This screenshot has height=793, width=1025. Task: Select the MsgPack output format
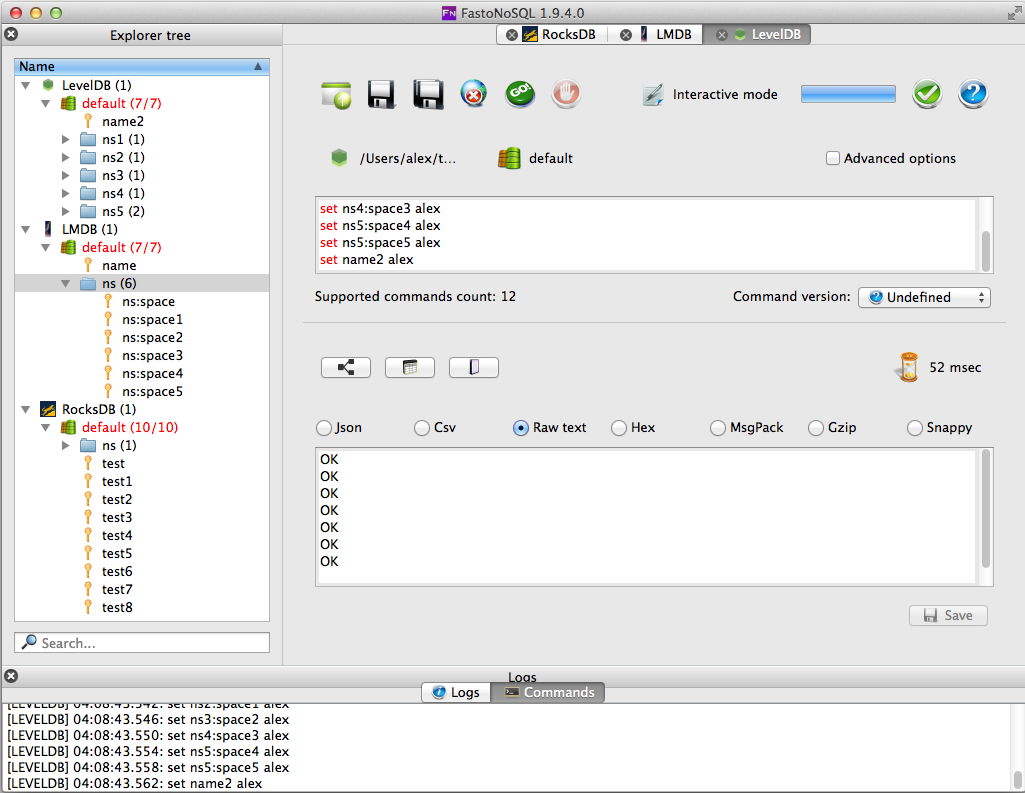point(717,428)
